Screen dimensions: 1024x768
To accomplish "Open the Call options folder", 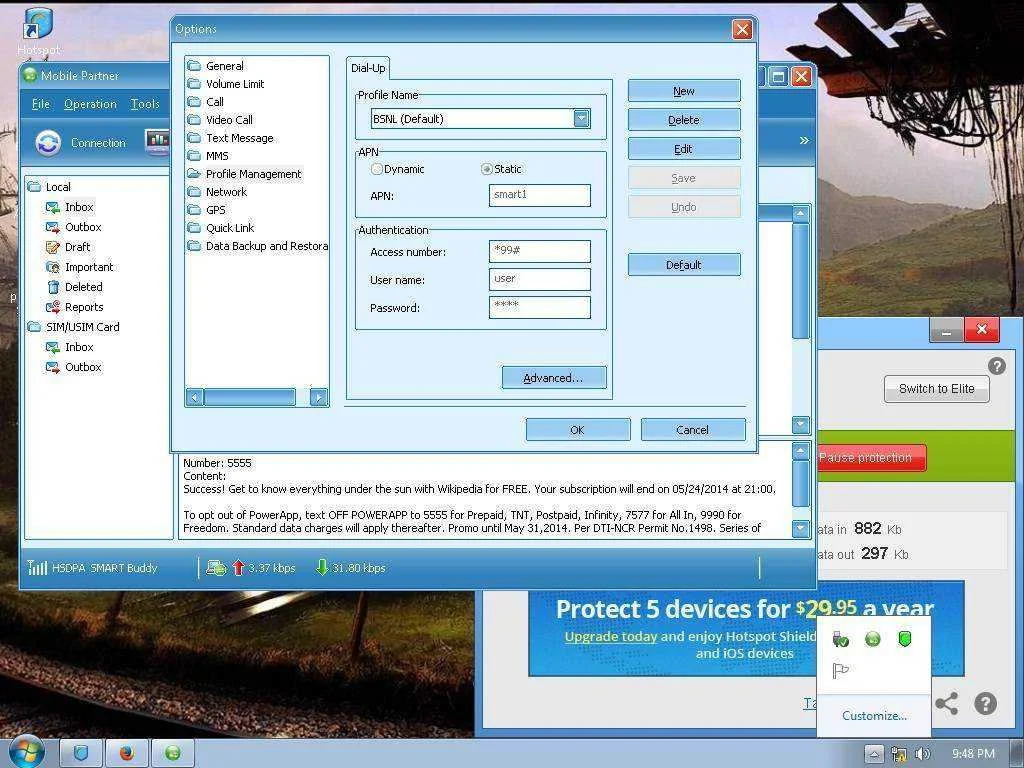I will point(214,102).
